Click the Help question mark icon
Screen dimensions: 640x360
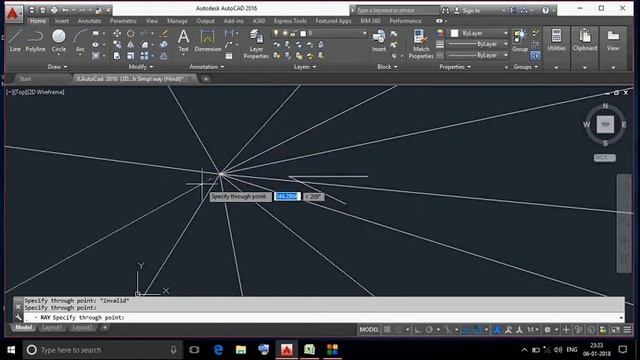coord(545,10)
